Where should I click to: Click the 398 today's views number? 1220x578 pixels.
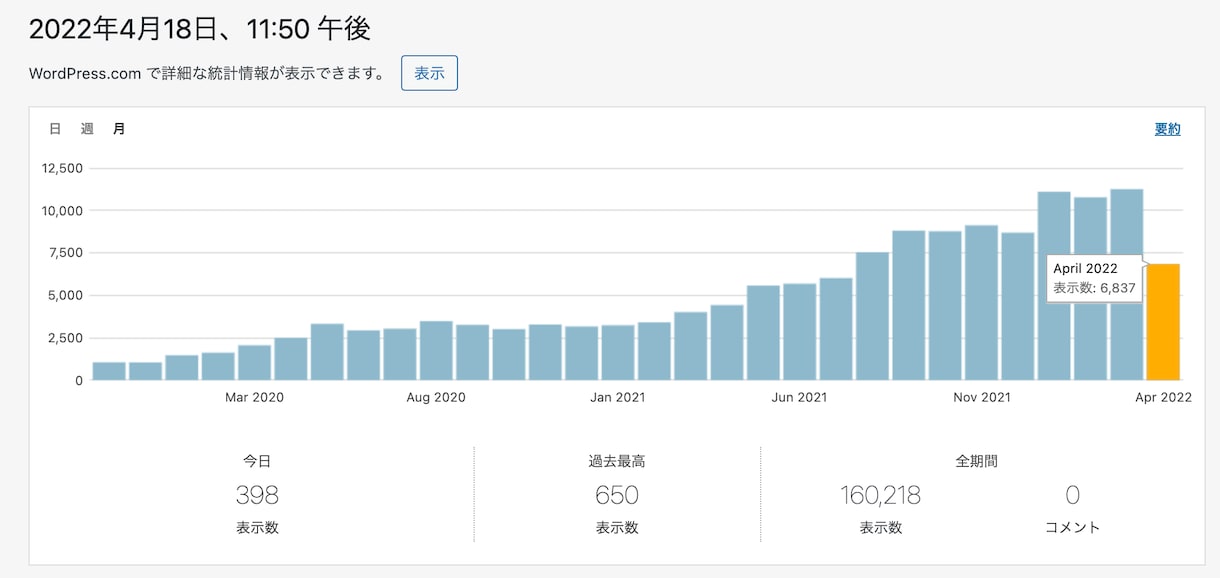pos(257,495)
